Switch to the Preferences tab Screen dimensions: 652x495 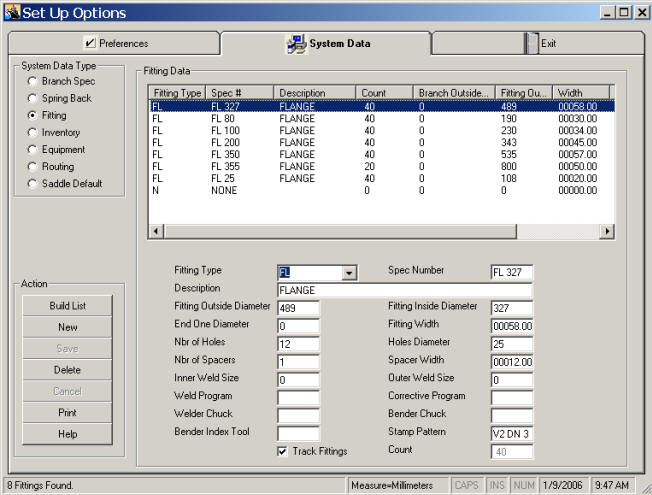coord(114,43)
